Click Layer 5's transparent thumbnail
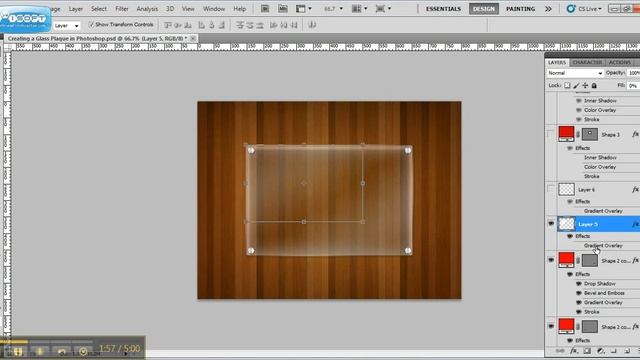 click(567, 224)
